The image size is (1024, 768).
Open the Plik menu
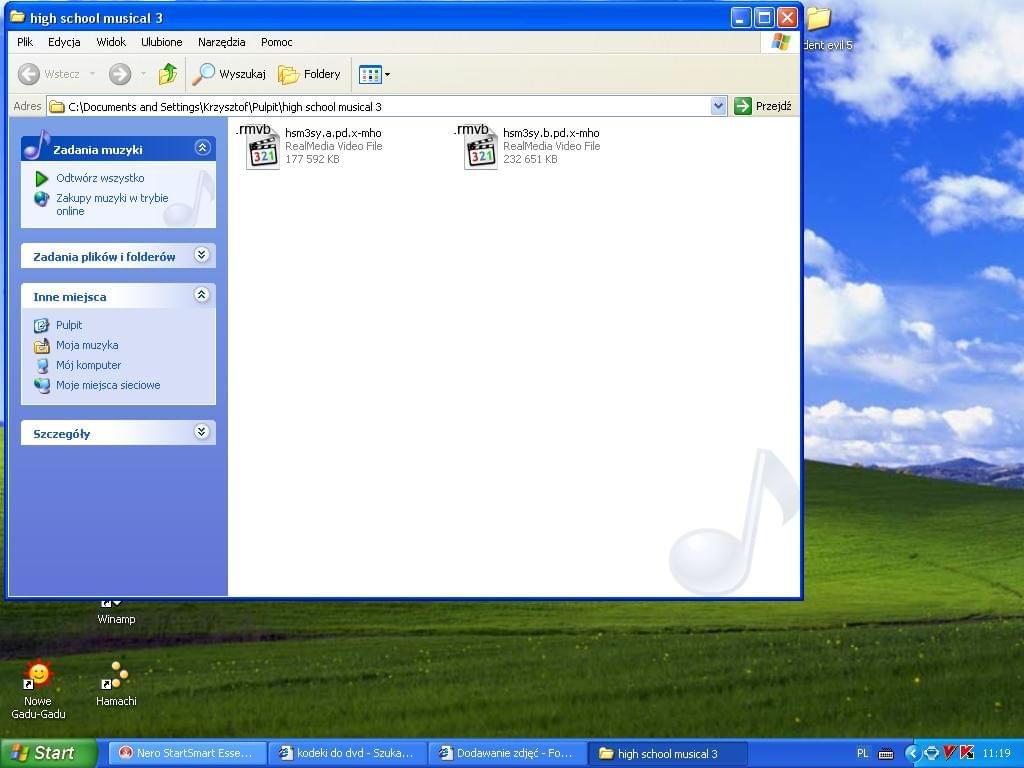pos(25,42)
